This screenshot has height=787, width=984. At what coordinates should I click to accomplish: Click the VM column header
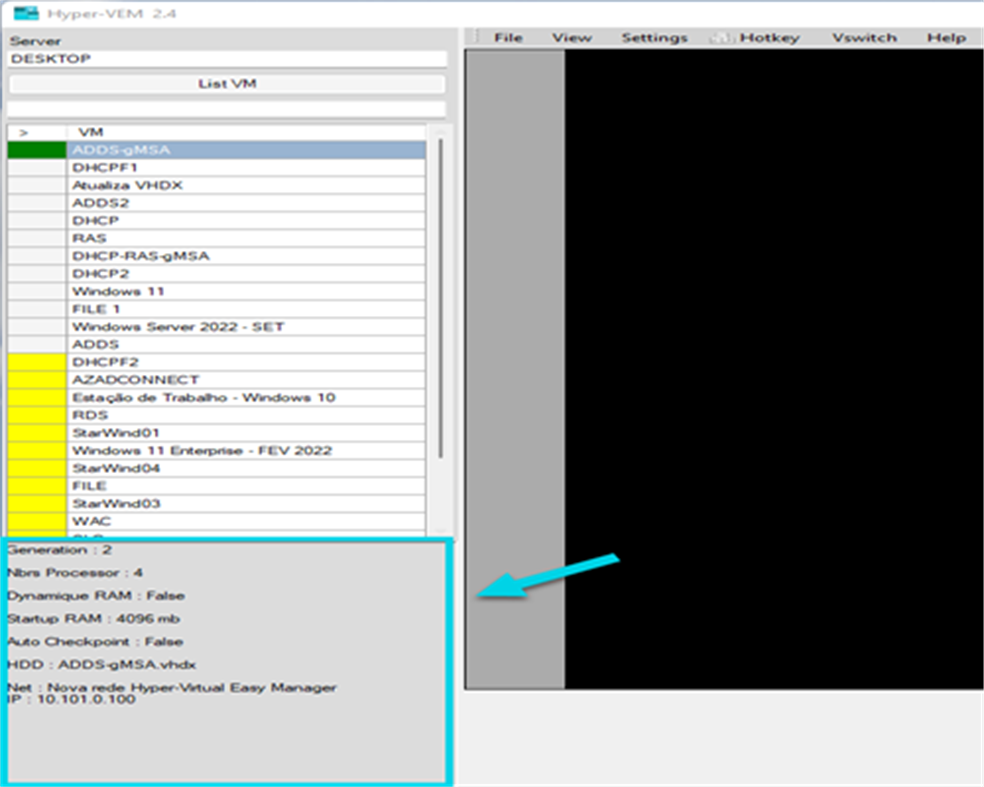coord(246,132)
